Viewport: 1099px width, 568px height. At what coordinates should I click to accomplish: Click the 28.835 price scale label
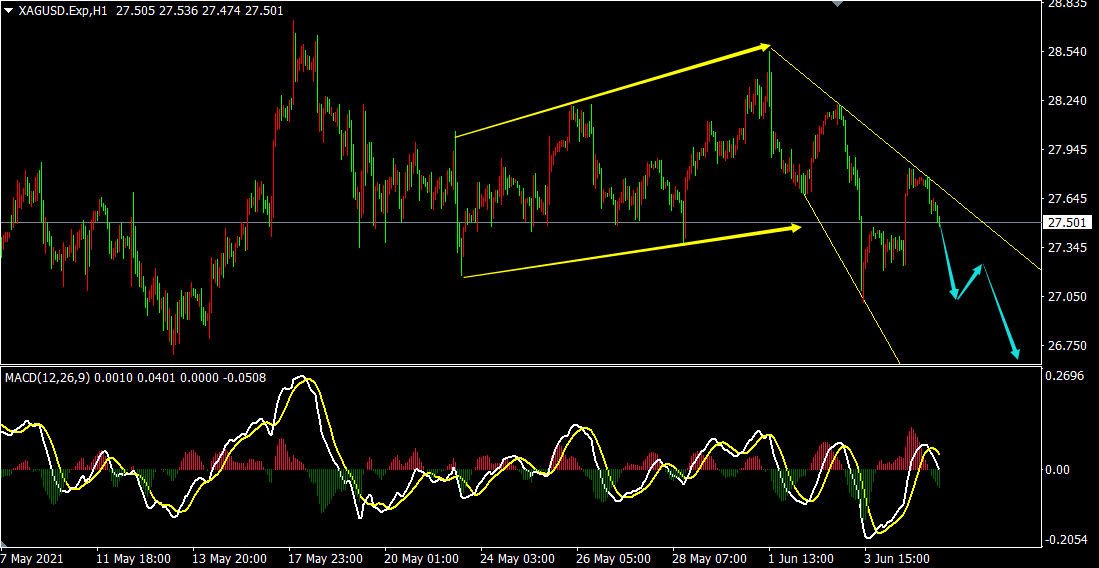[1064, 5]
